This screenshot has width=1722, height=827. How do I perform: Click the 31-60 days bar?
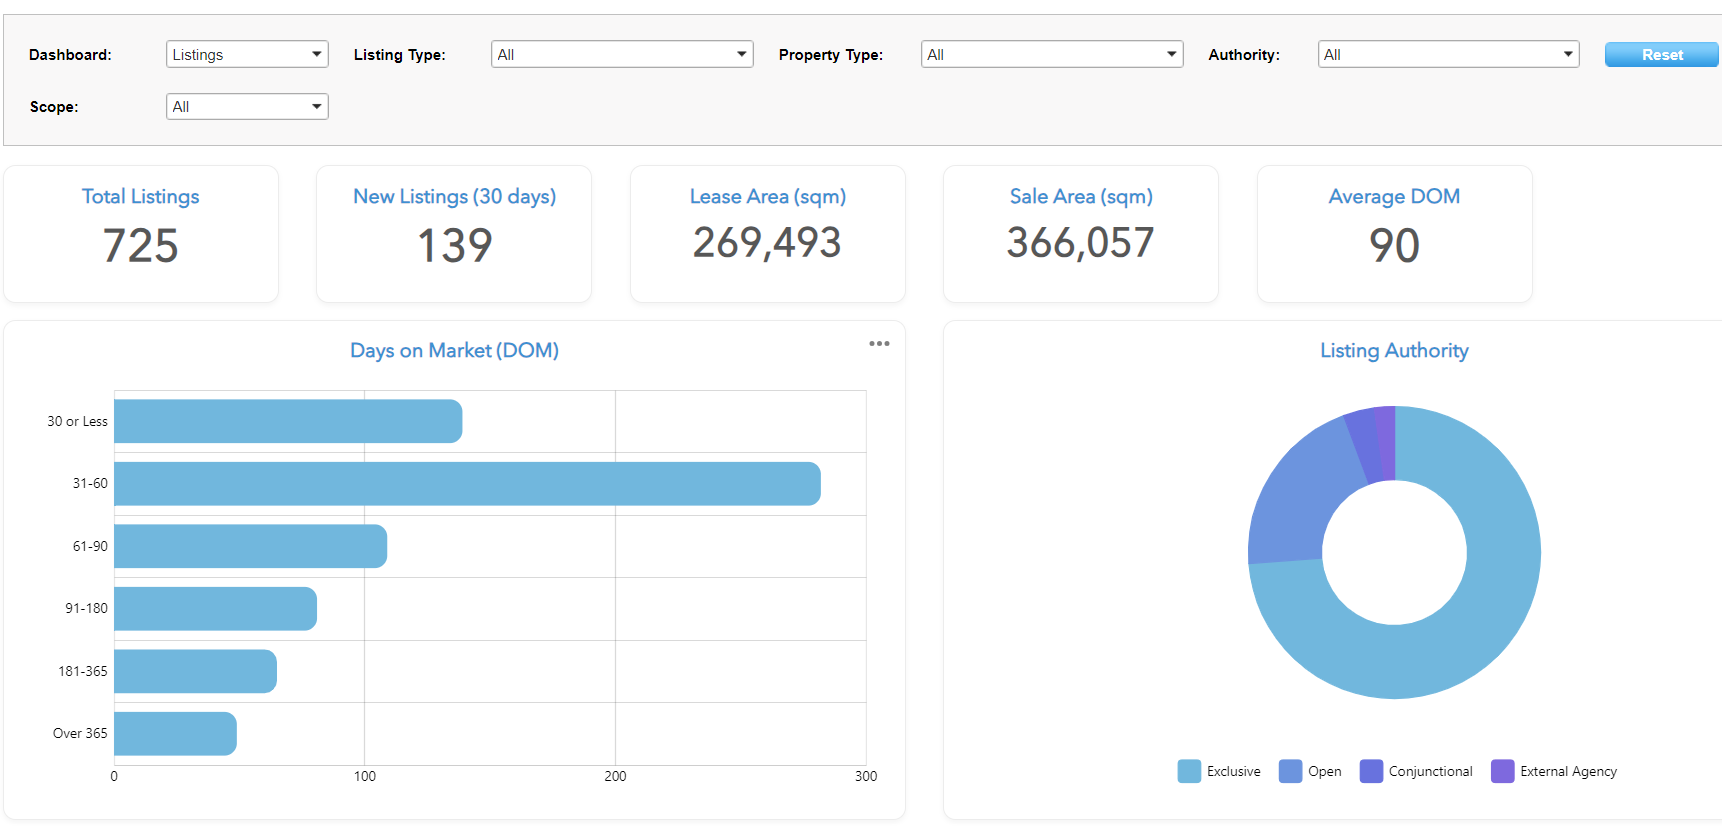pyautogui.click(x=467, y=484)
